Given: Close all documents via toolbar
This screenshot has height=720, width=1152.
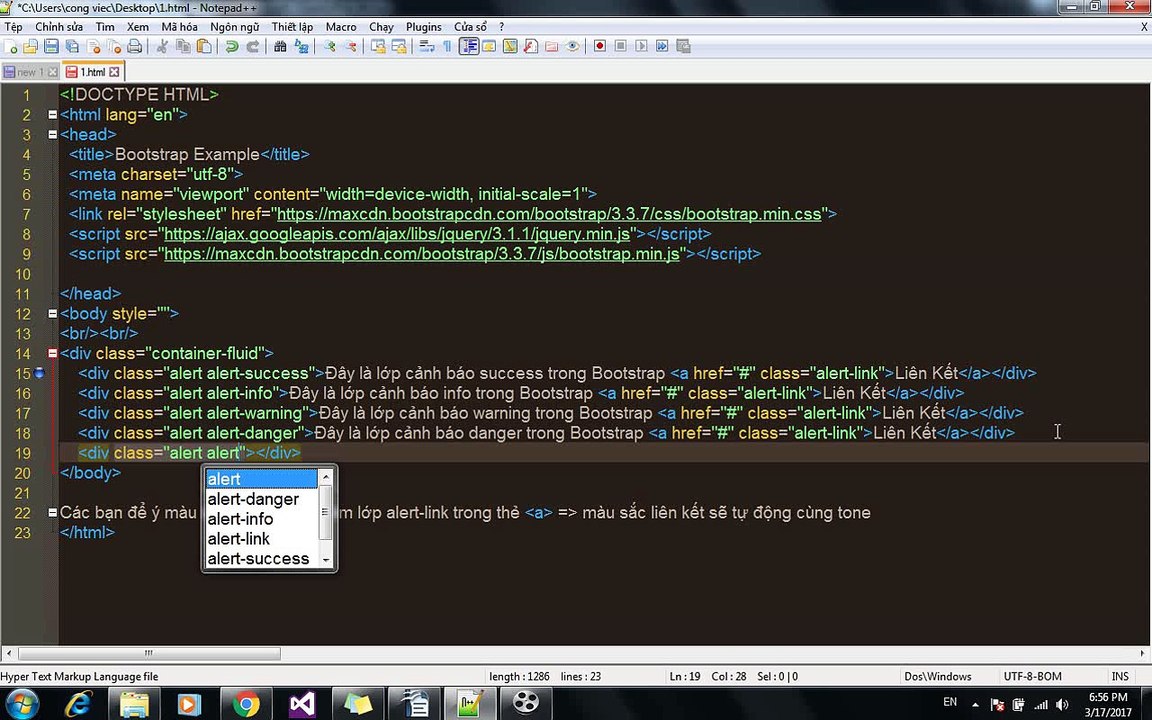Looking at the screenshot, I should [114, 46].
